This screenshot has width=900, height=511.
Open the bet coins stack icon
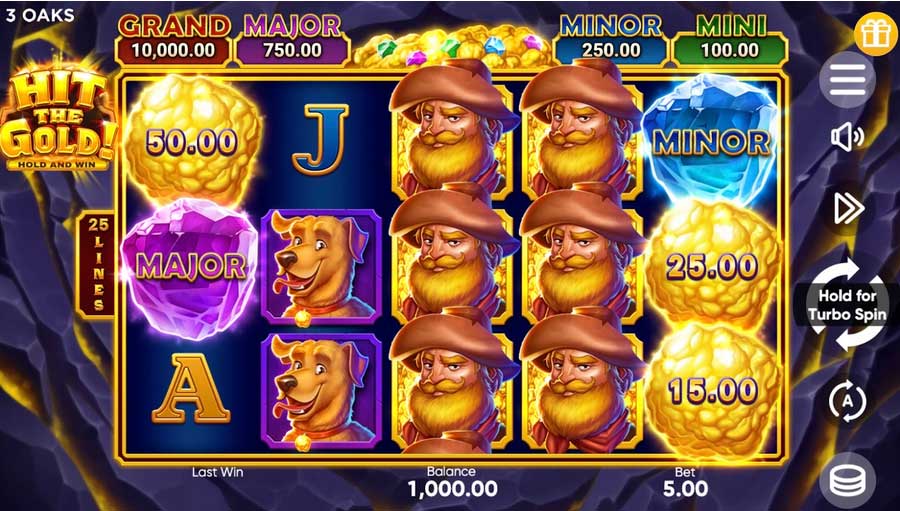(847, 480)
